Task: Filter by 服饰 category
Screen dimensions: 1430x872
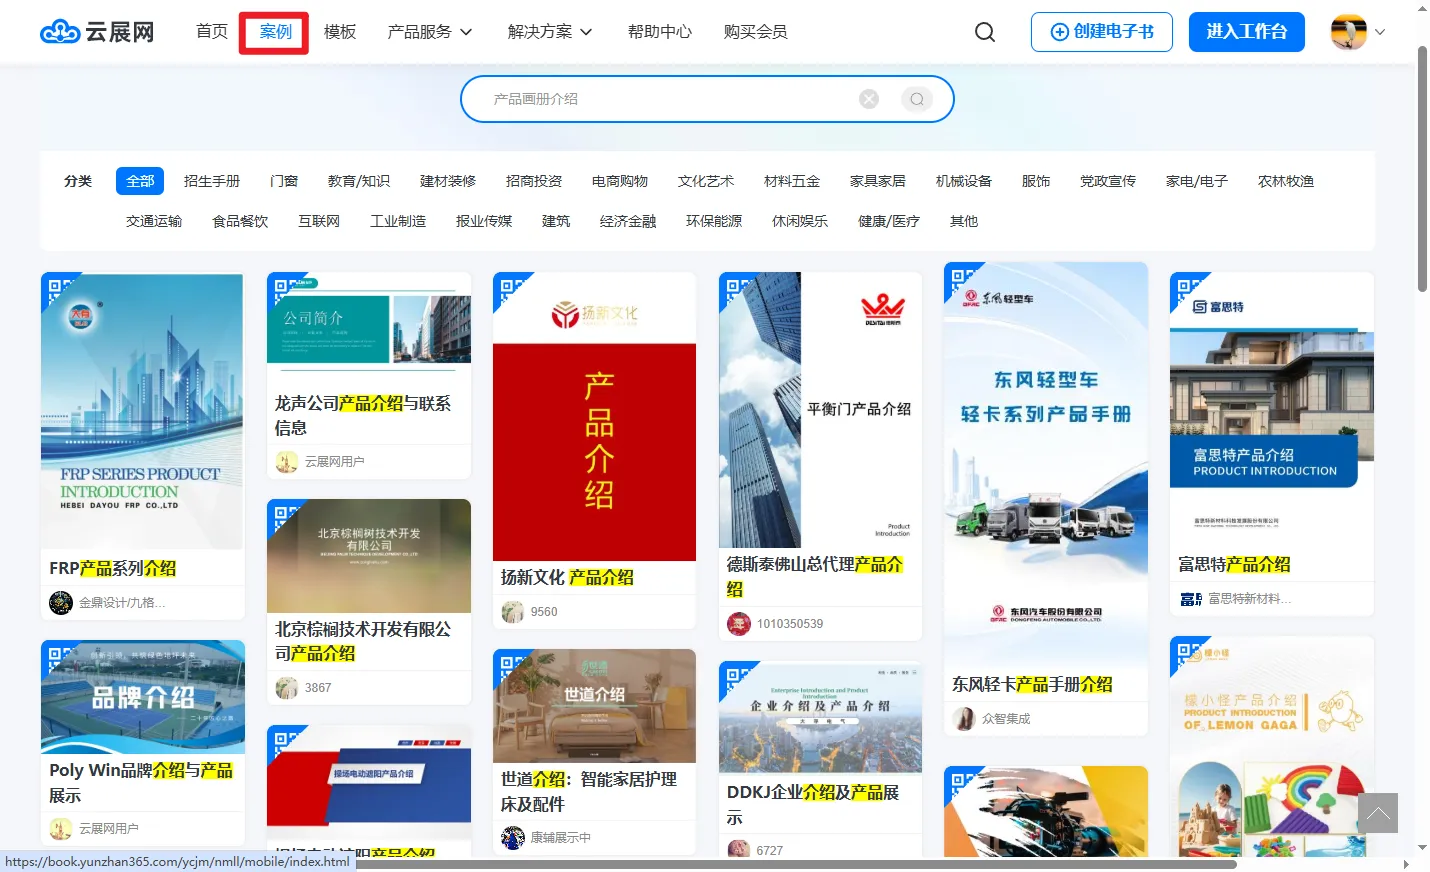Action: point(1036,181)
